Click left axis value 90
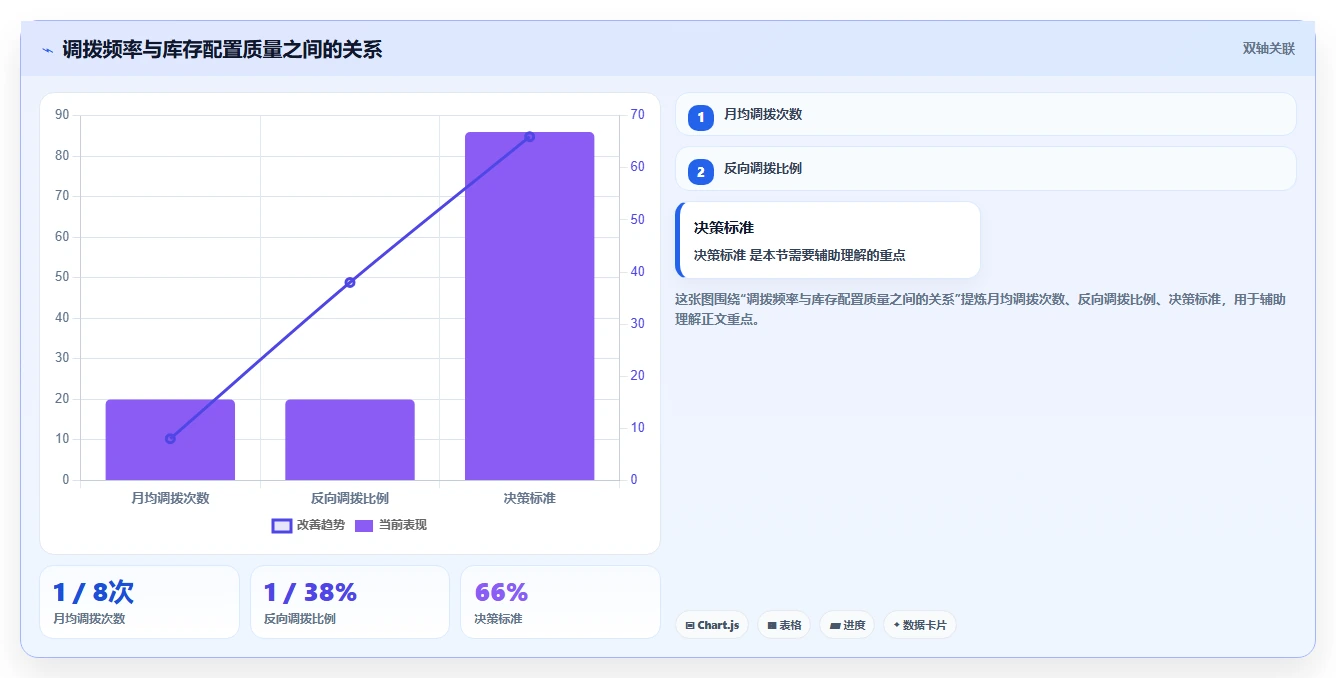This screenshot has width=1336, height=678. [62, 115]
